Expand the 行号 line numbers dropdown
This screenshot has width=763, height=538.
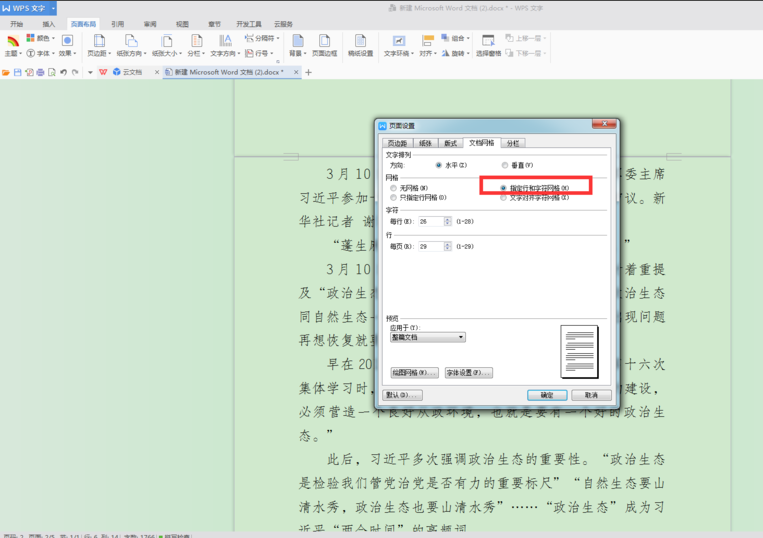[x=260, y=53]
